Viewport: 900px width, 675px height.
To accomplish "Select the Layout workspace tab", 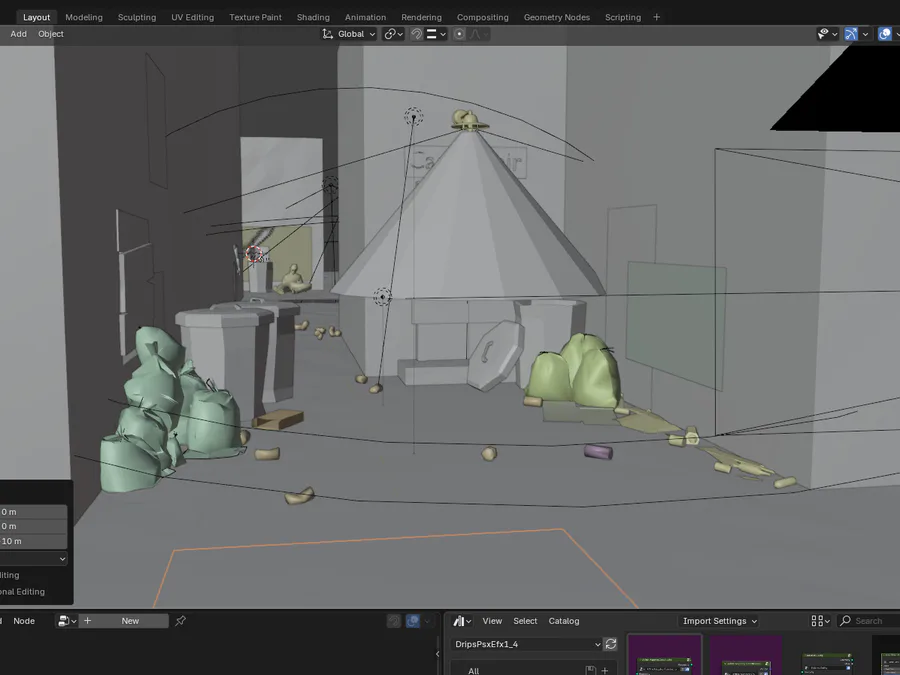I will [x=36, y=17].
